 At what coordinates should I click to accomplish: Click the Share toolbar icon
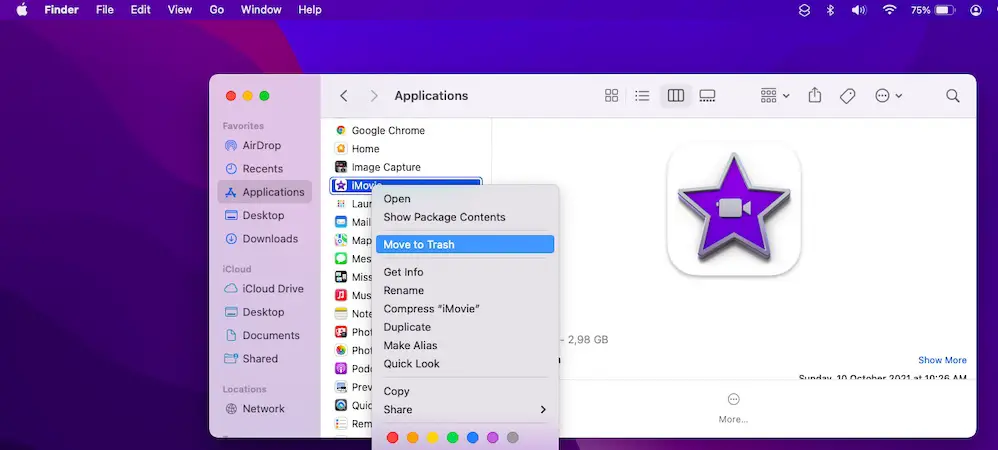tap(815, 96)
